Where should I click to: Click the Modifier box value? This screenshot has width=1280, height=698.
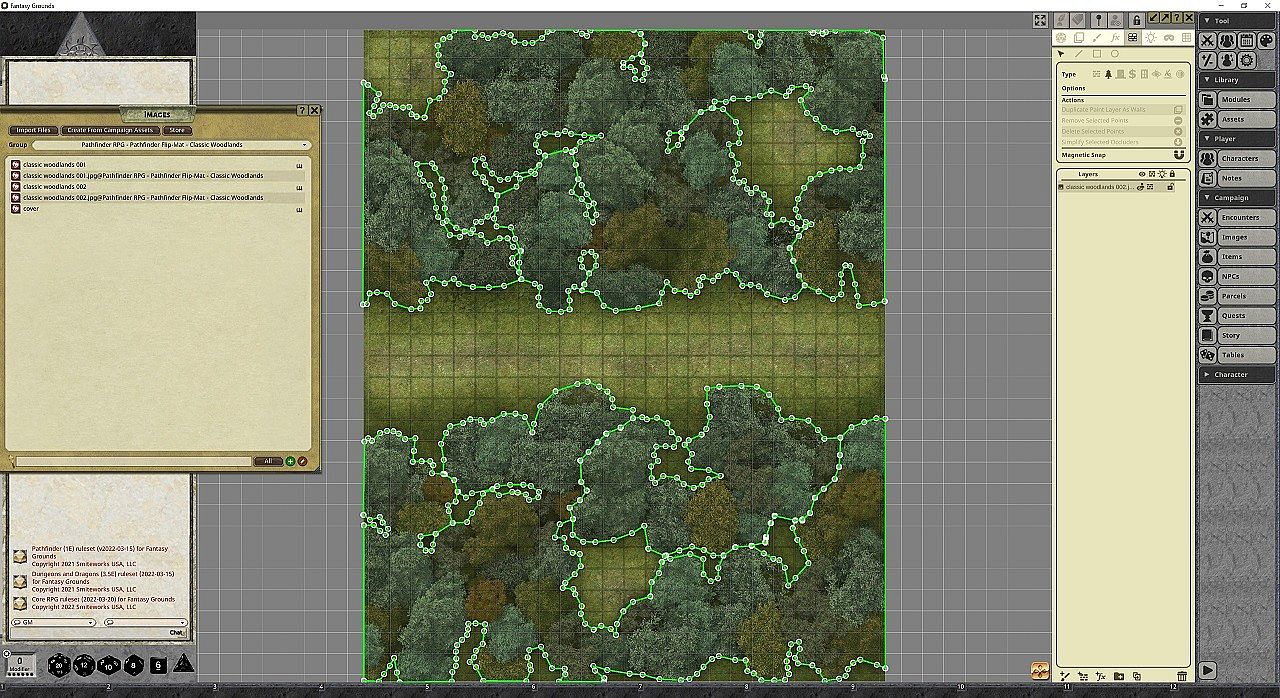(x=22, y=663)
